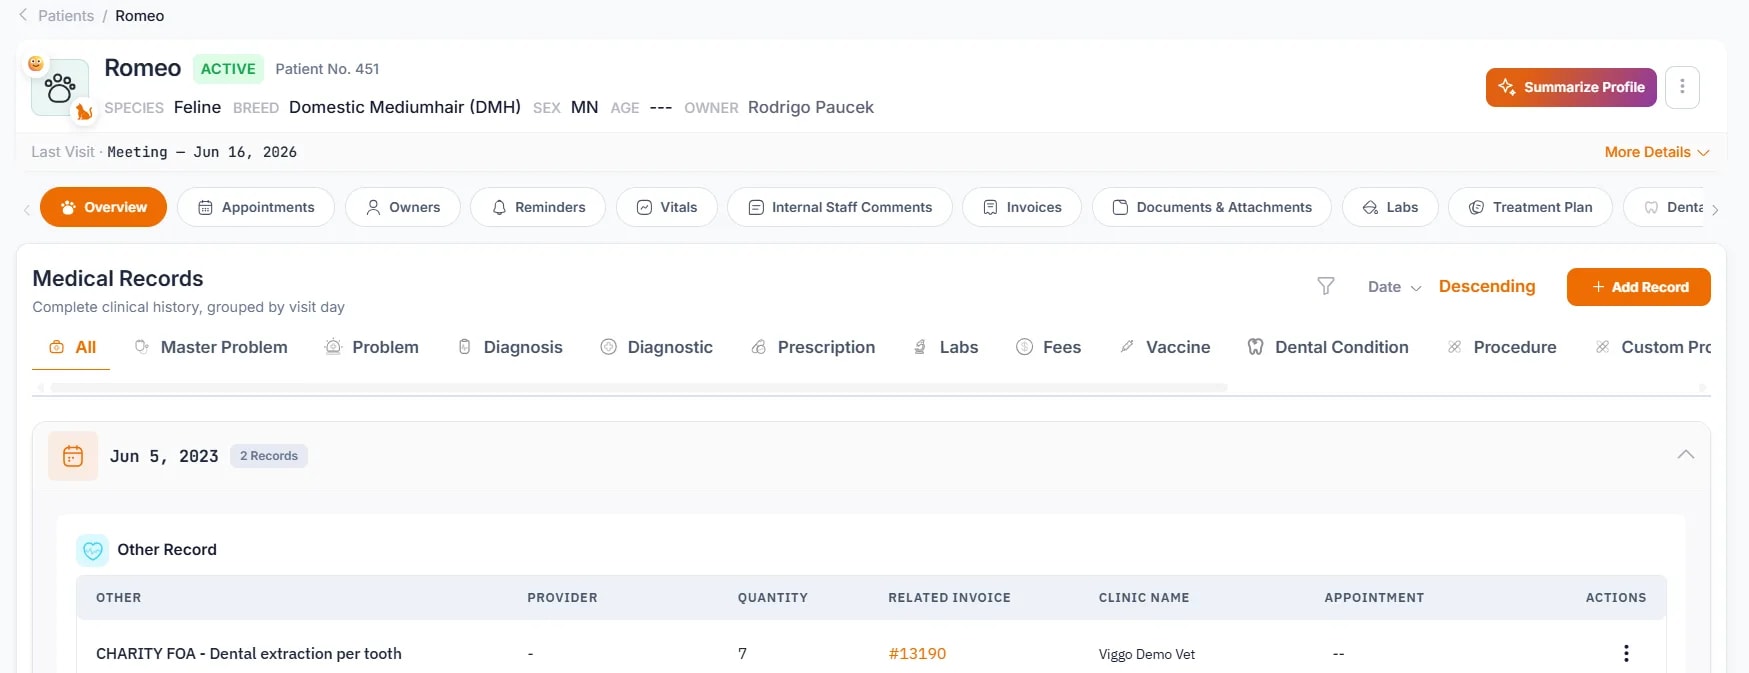
Task: Open the Date sort dropdown
Action: click(1394, 287)
